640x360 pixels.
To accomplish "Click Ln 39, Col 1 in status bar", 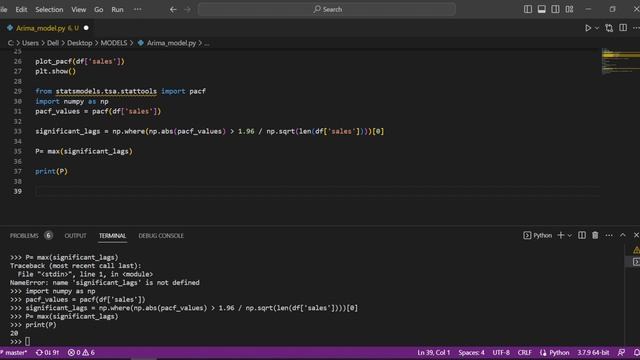I will click(x=433, y=352).
